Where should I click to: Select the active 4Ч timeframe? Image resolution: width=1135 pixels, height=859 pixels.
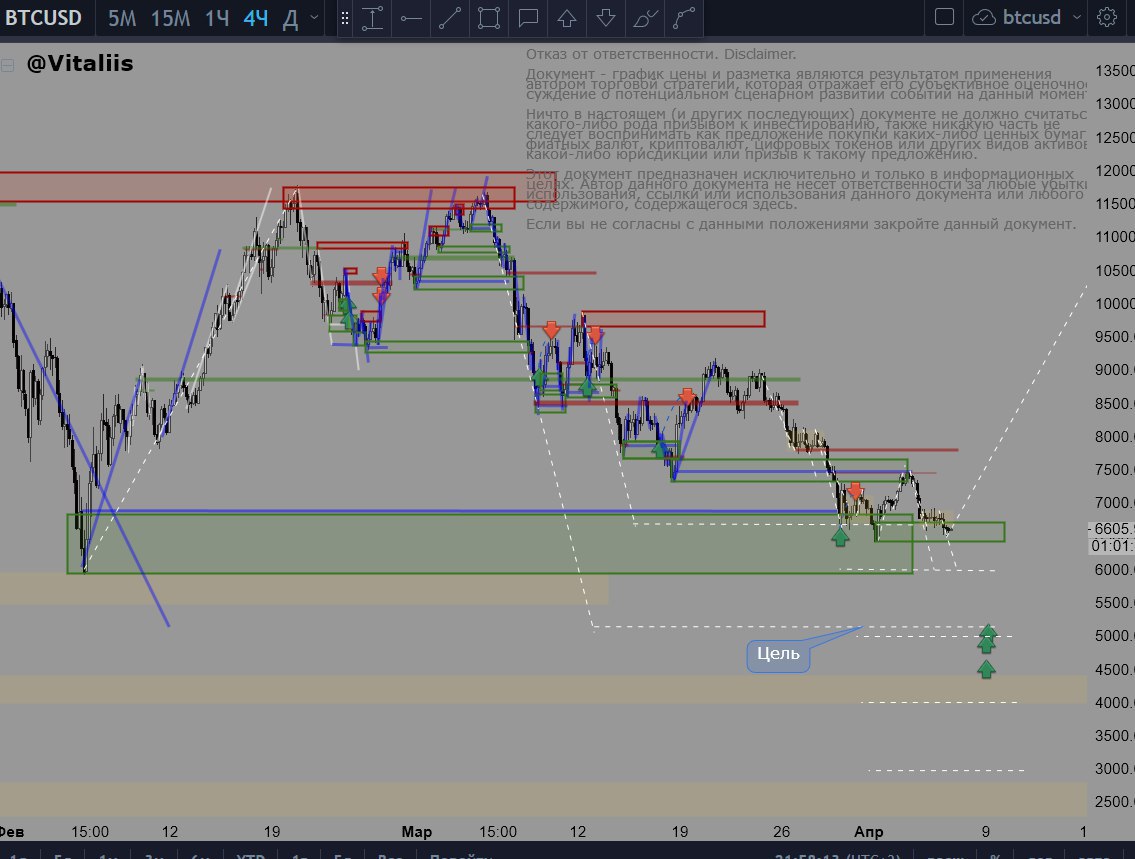click(256, 18)
